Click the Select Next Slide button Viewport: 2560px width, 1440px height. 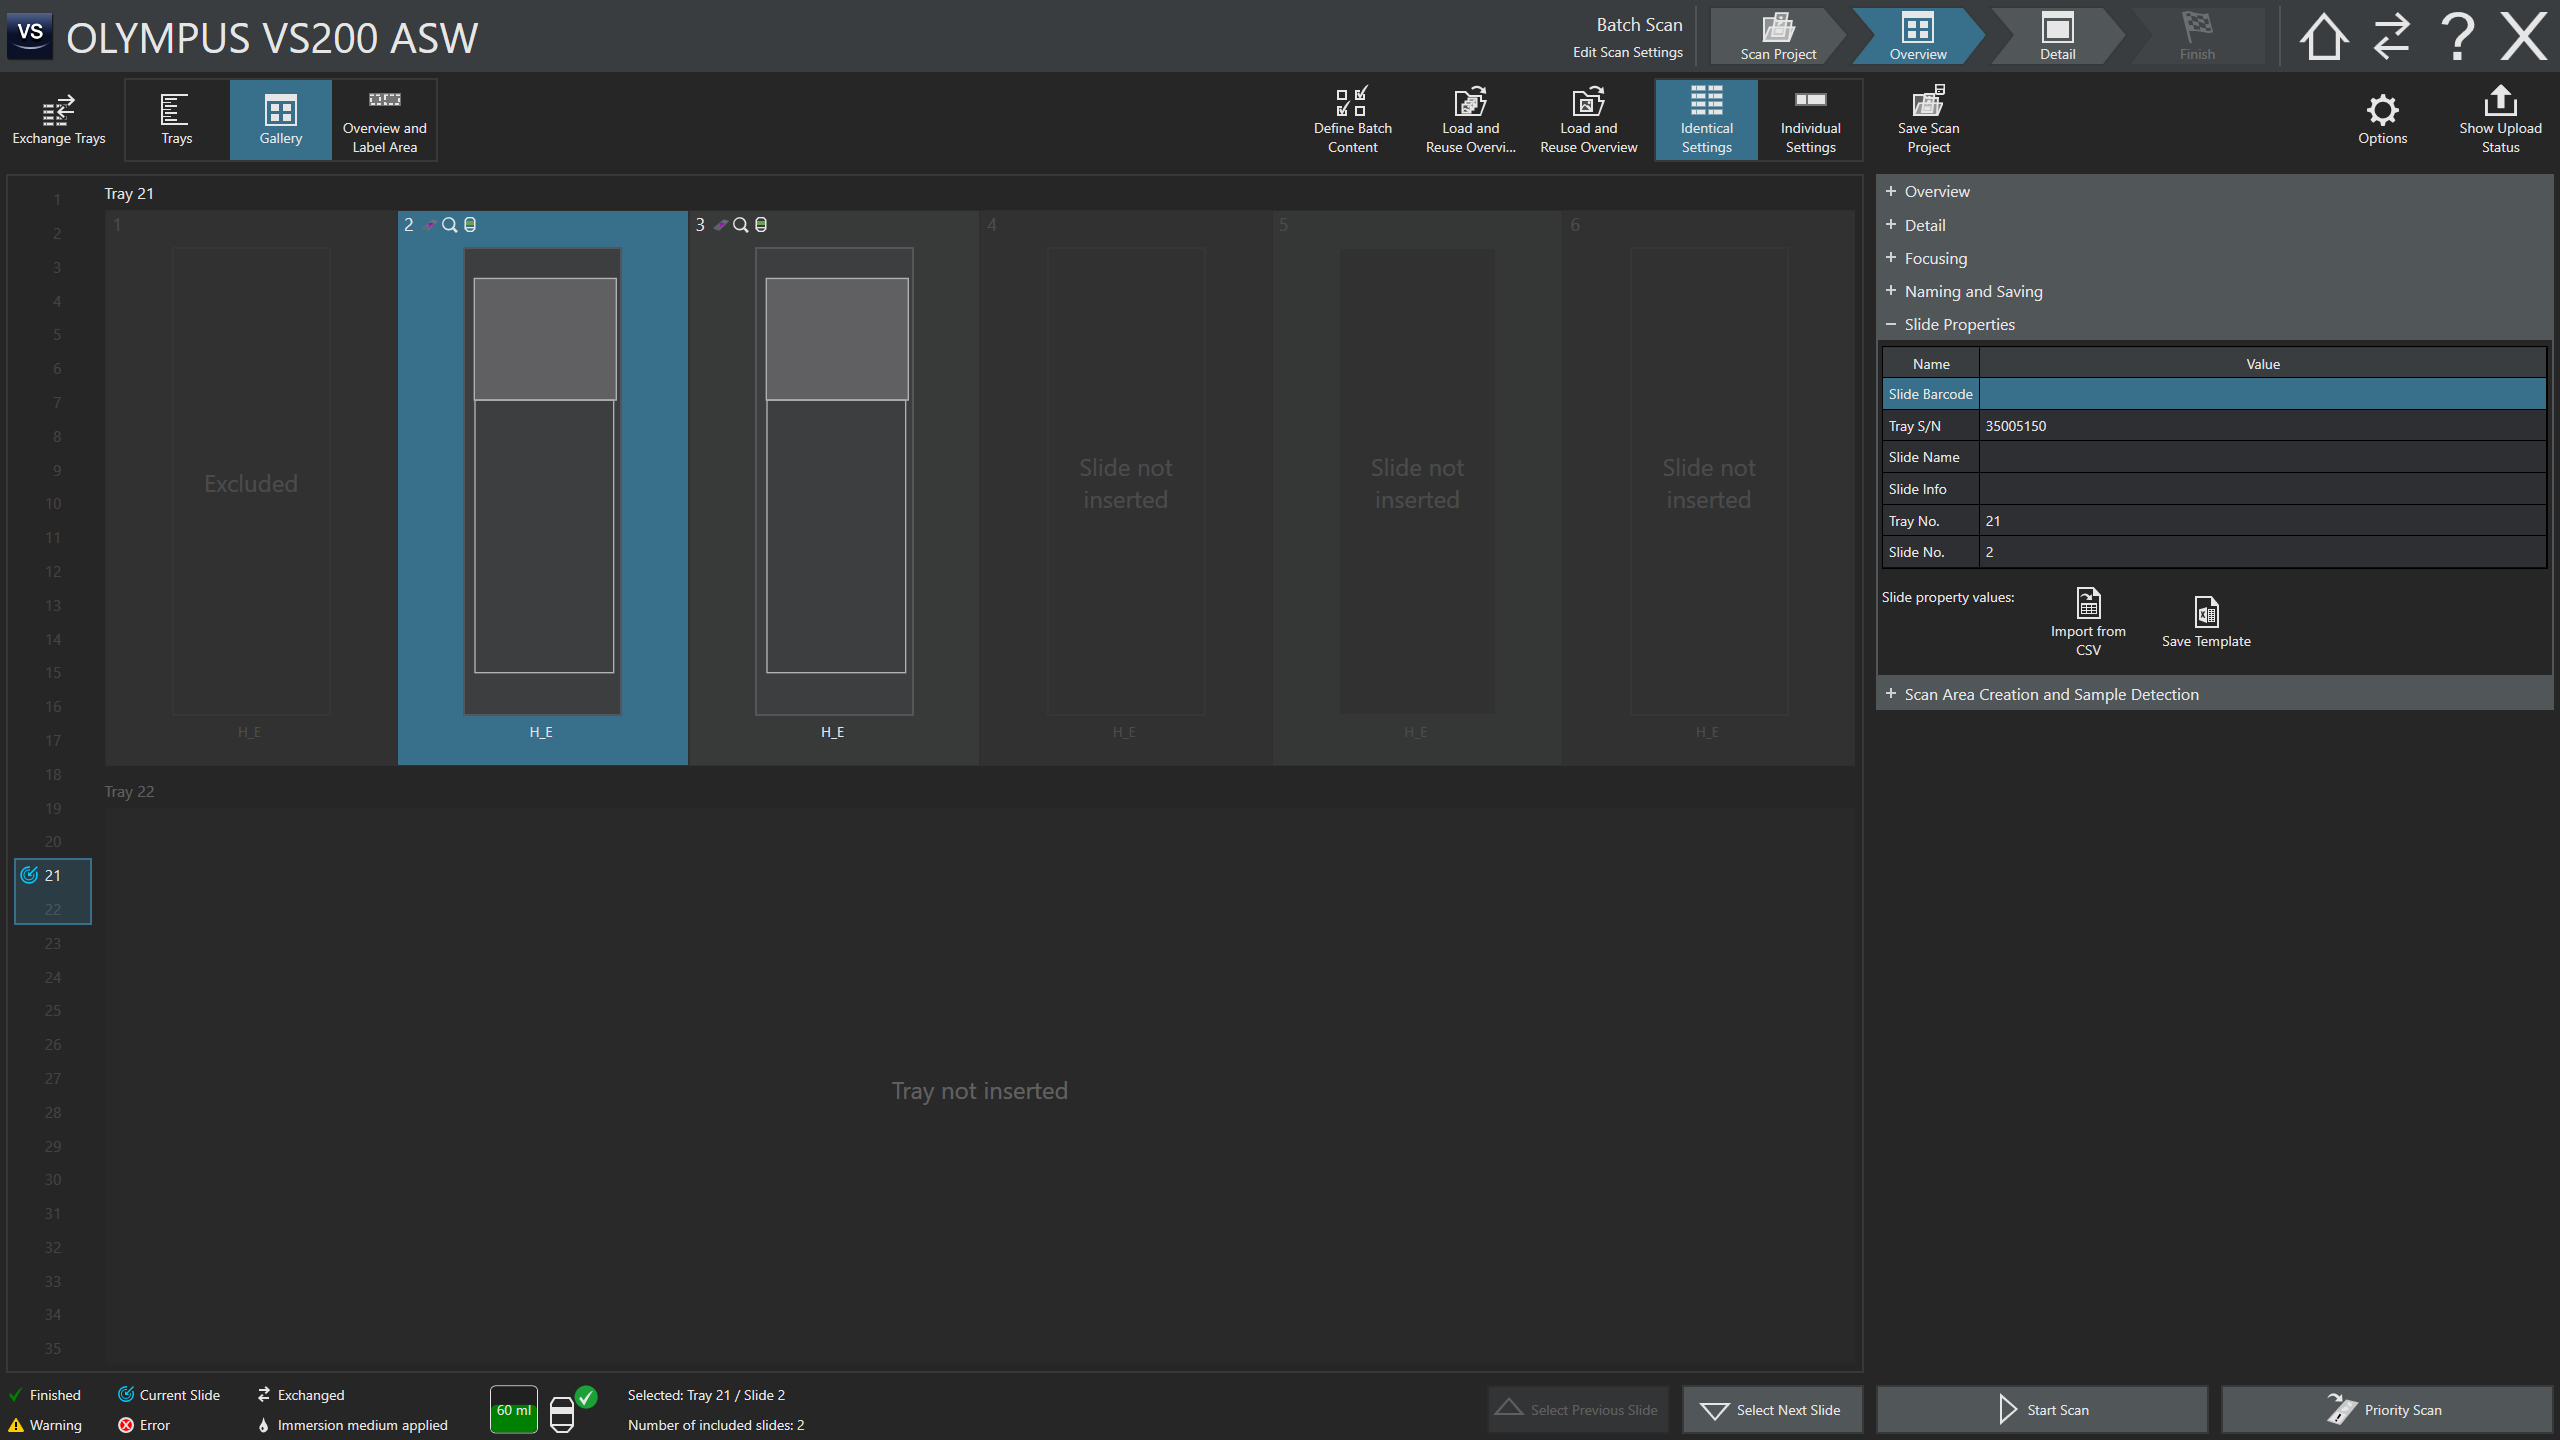click(1772, 1410)
